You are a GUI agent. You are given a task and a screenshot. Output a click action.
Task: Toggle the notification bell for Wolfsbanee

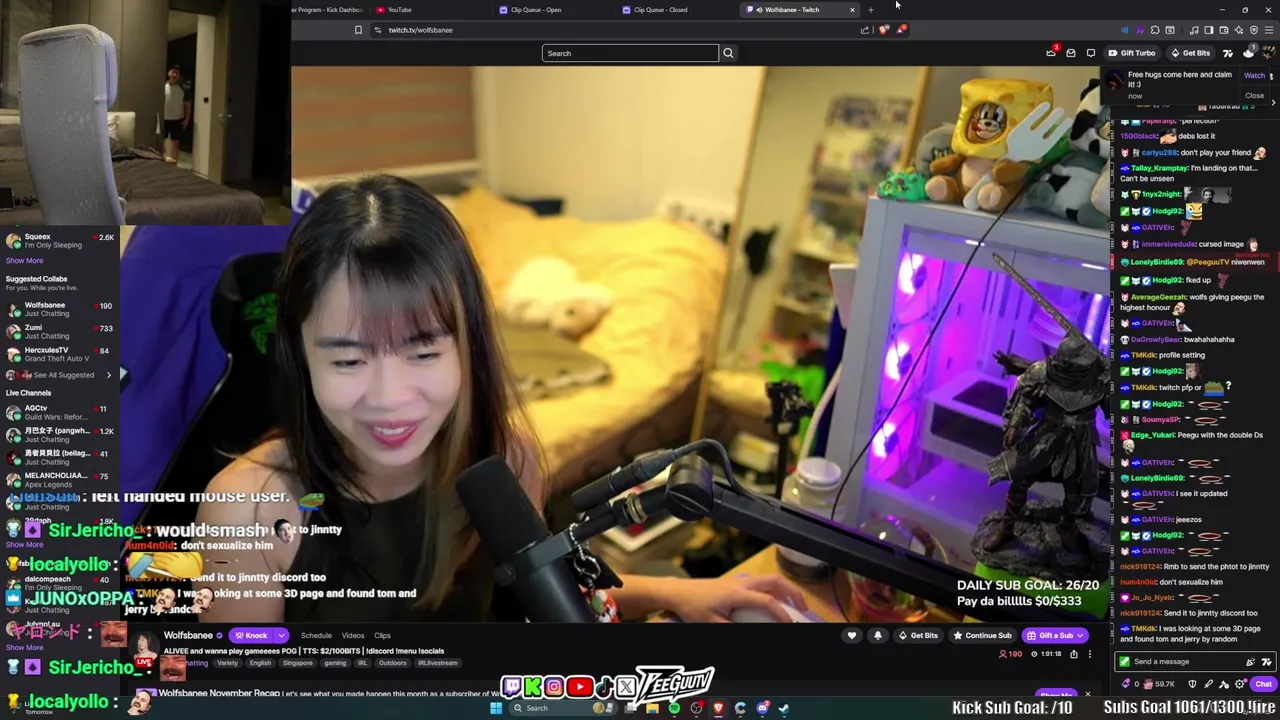878,636
